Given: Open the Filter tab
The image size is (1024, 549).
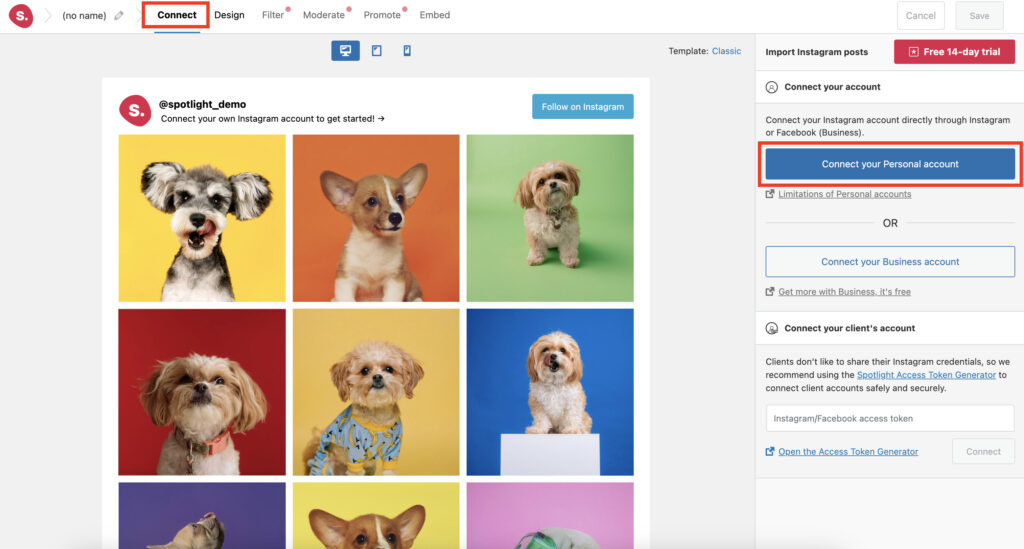Looking at the screenshot, I should point(273,16).
